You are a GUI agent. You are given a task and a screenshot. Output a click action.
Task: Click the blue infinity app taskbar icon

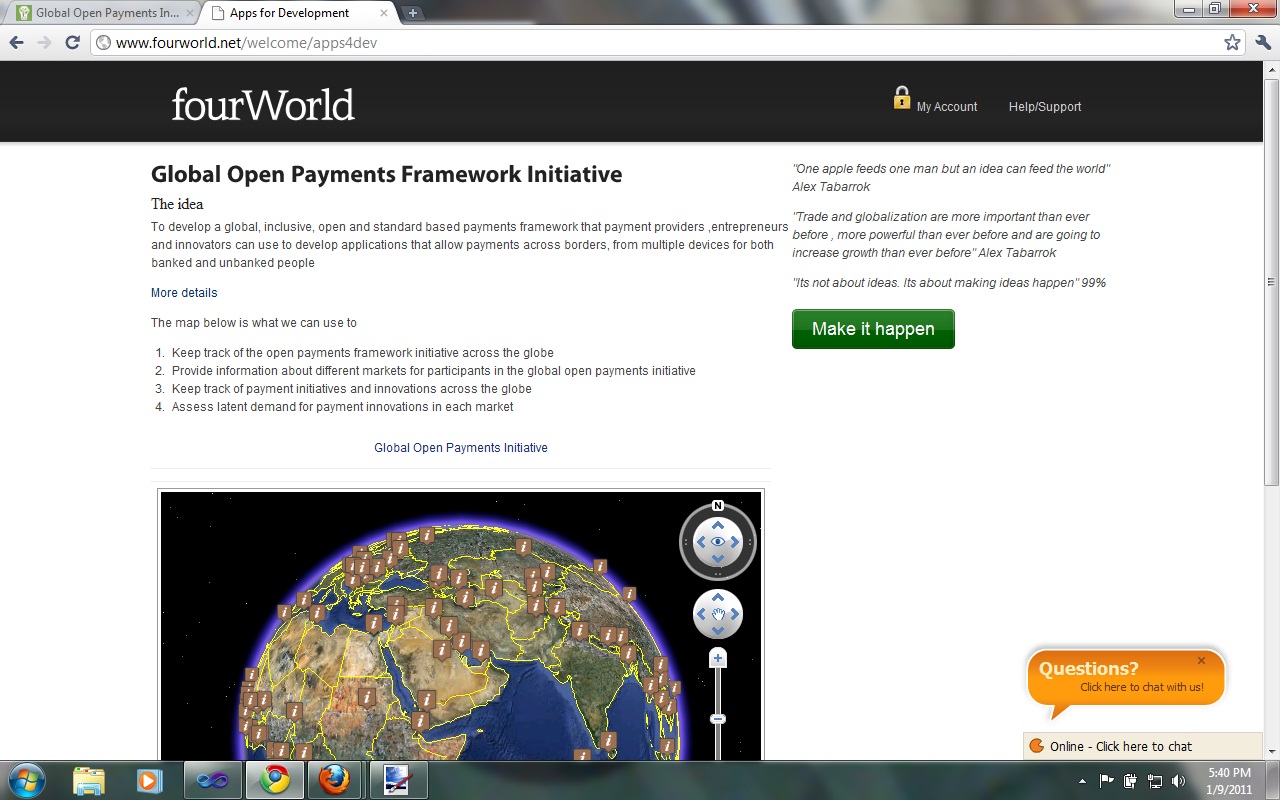coord(212,780)
